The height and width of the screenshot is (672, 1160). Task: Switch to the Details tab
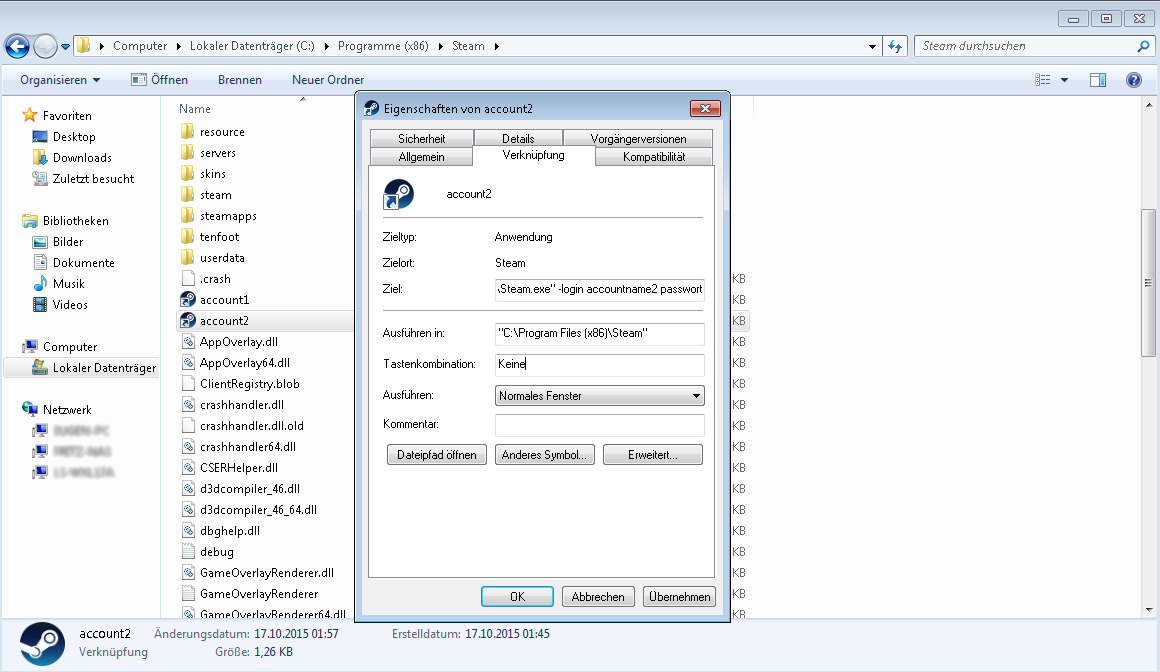coord(518,138)
